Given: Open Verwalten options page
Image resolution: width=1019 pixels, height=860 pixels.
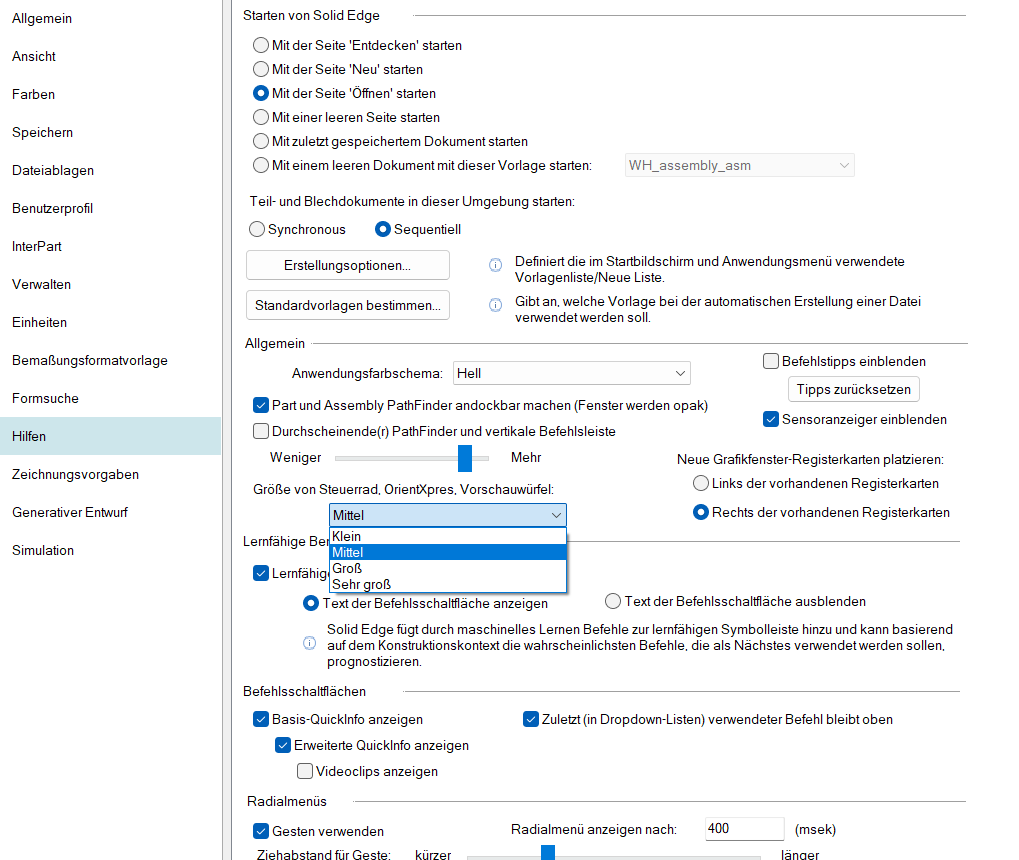Looking at the screenshot, I should click(110, 284).
